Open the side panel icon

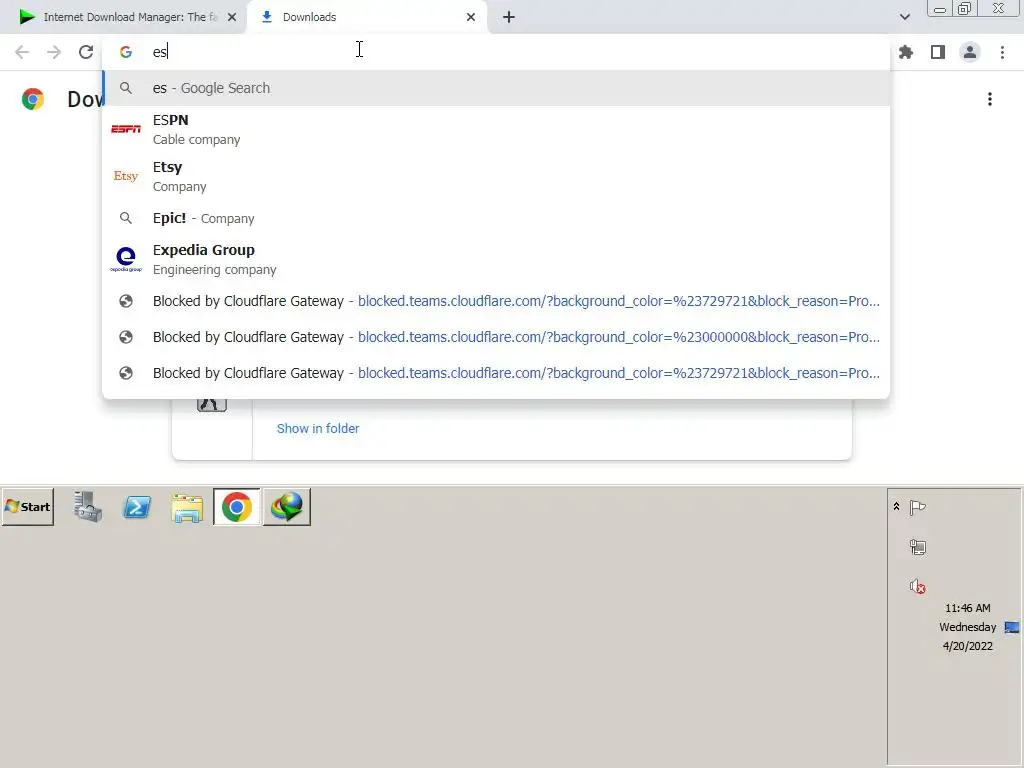click(938, 52)
